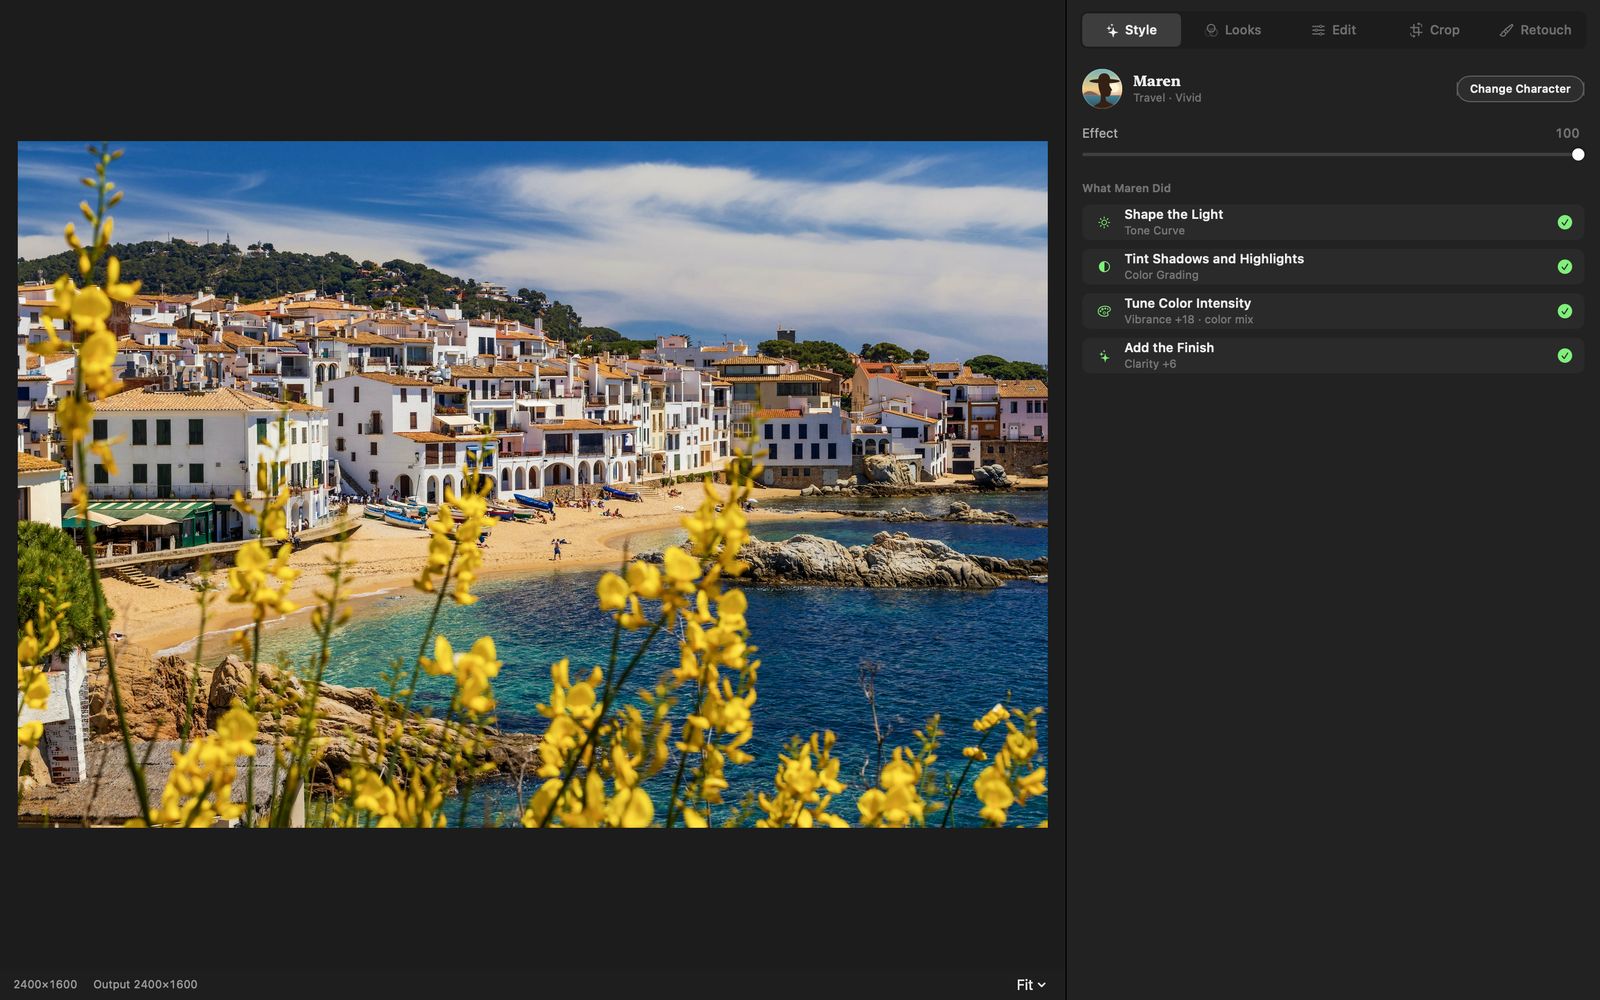Click the Vibrance +18 · color mix subtitle
1600x1000 pixels.
point(1188,320)
